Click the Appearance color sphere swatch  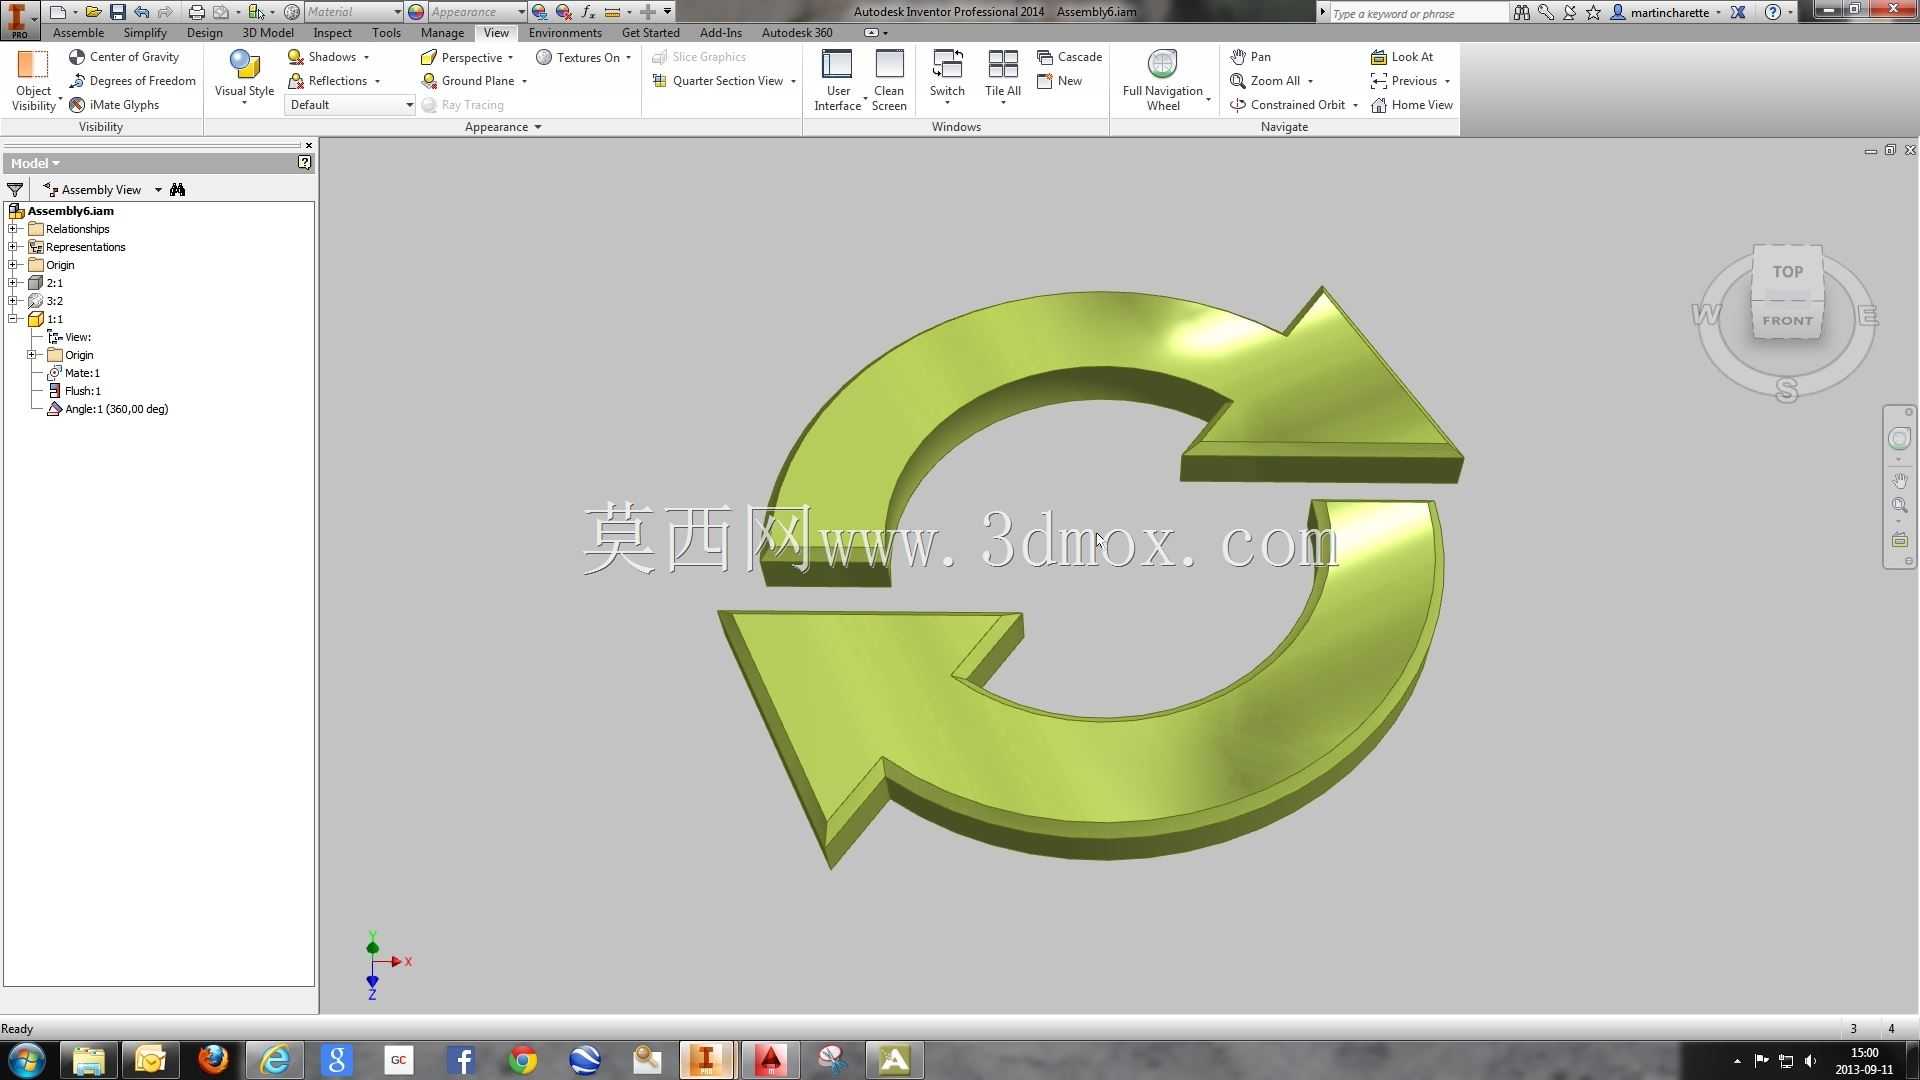tap(416, 12)
